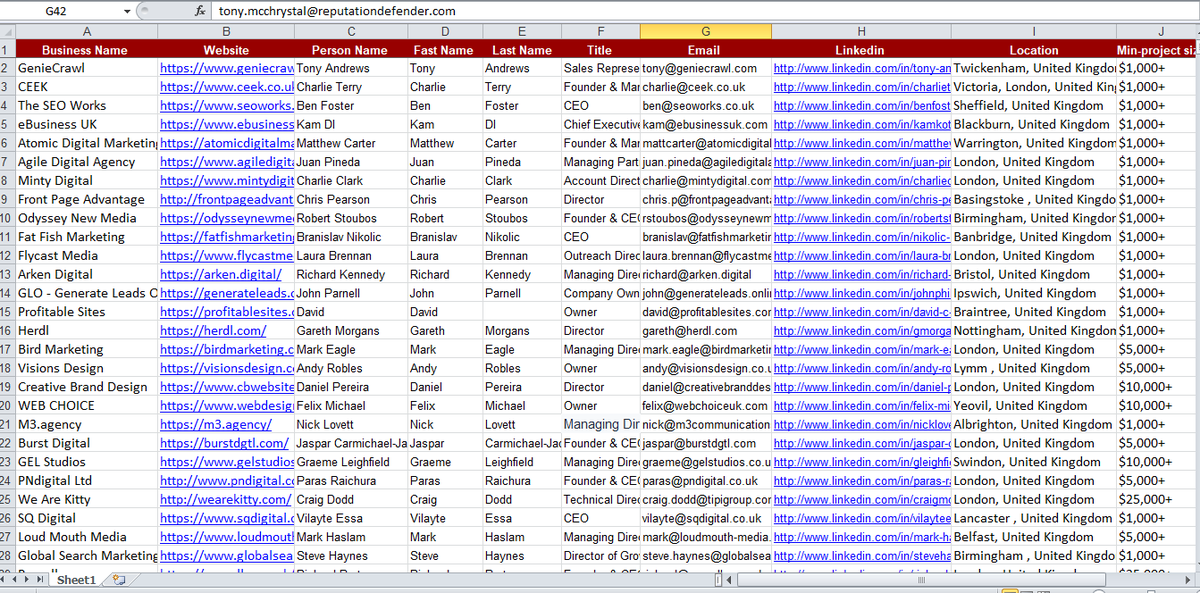Select the Profitable Sites cell
The image size is (1200, 593).
tap(86, 311)
